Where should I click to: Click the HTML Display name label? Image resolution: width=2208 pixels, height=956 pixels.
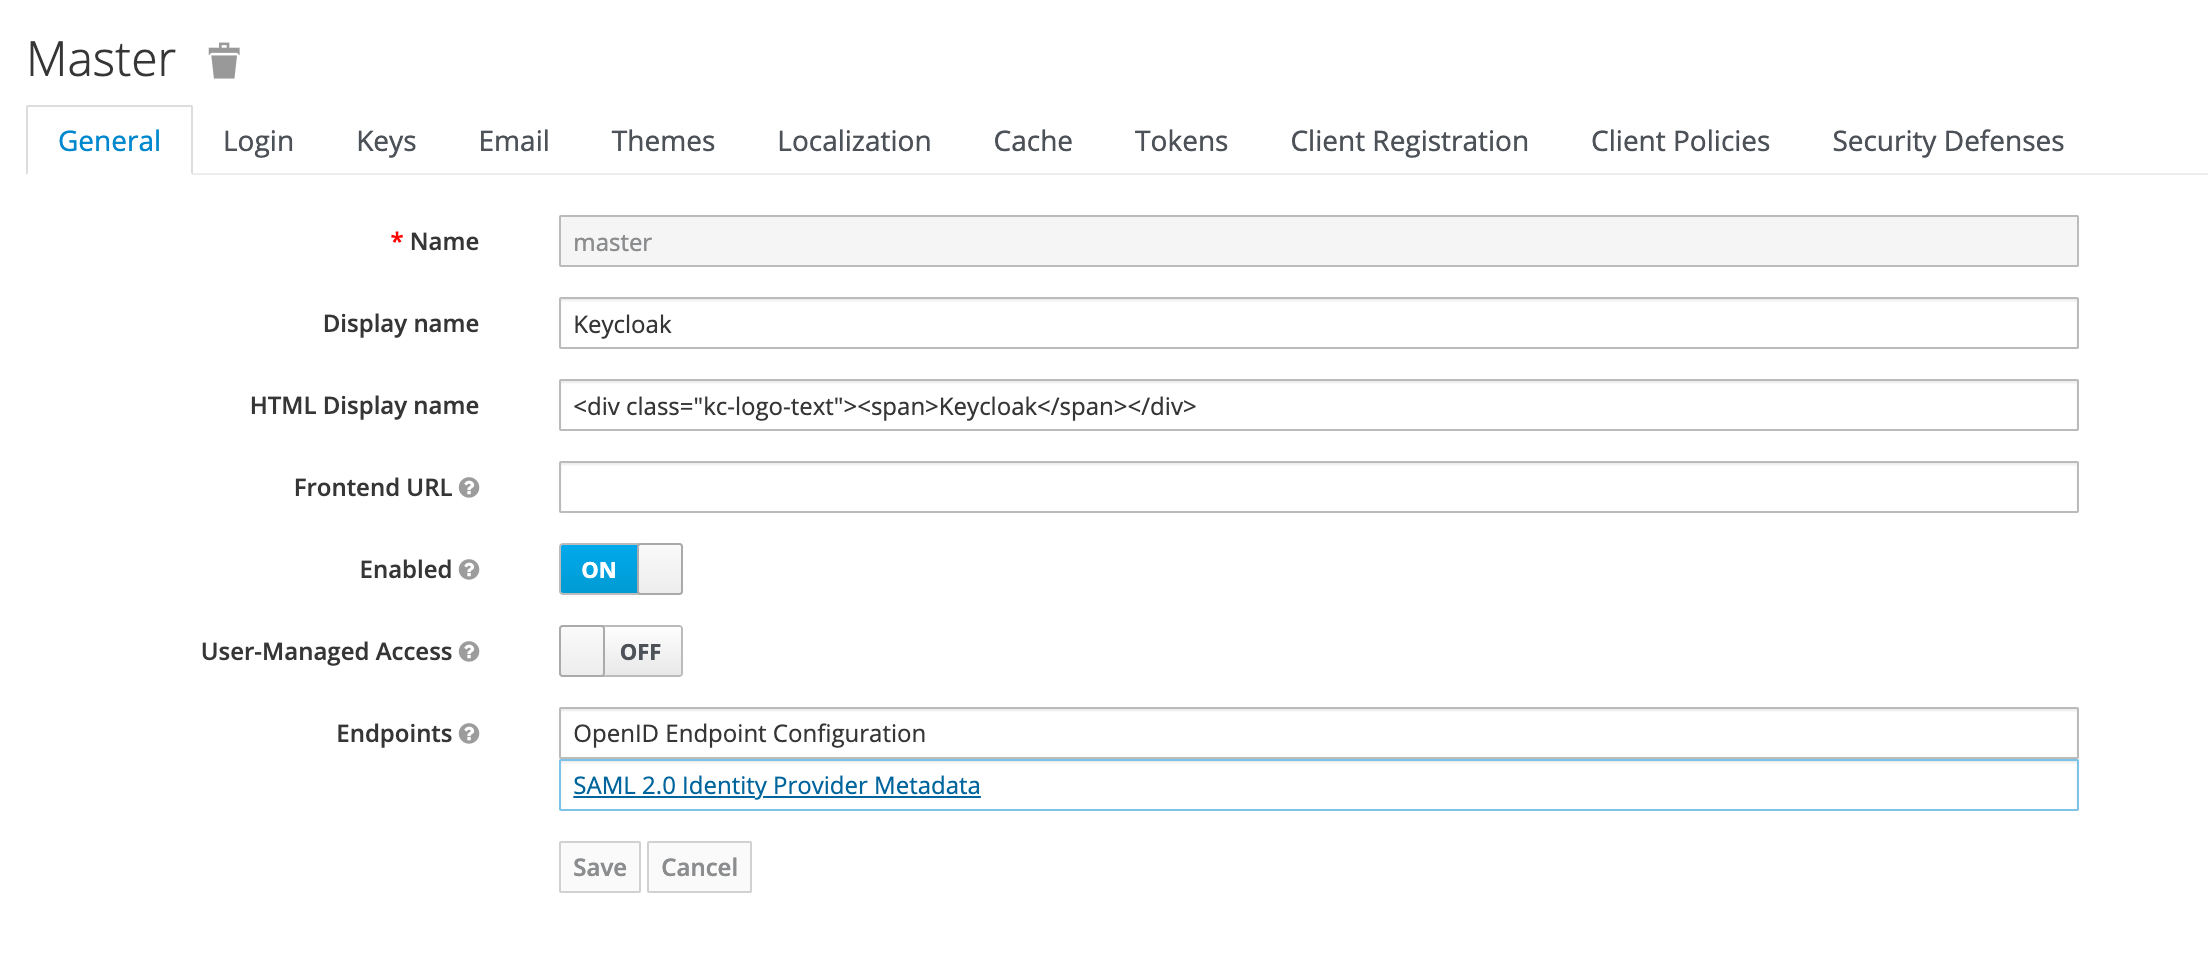click(364, 405)
